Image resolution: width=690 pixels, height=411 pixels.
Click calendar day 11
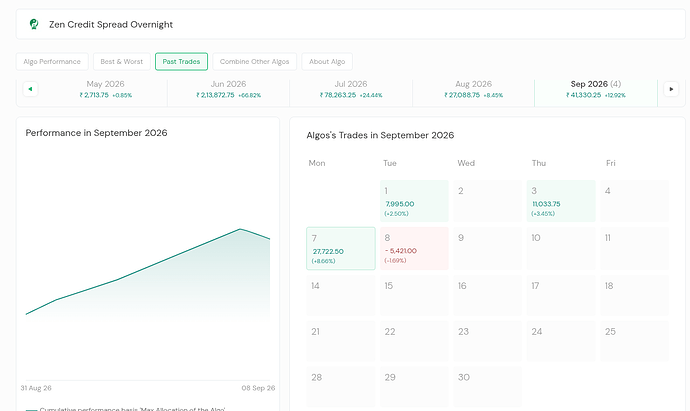click(635, 248)
